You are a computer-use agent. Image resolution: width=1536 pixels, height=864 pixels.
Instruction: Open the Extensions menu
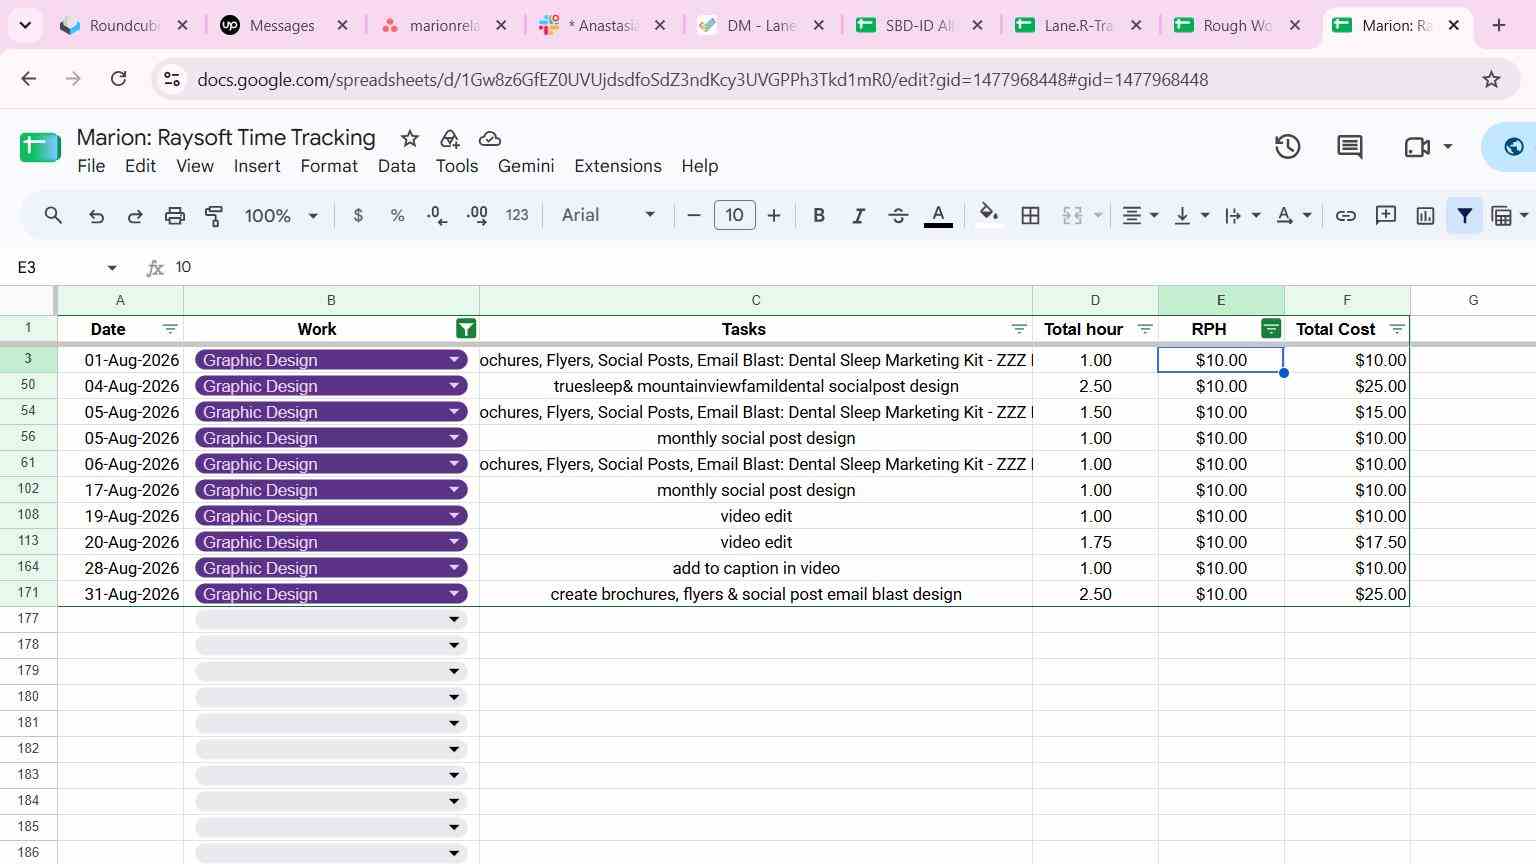tap(617, 166)
